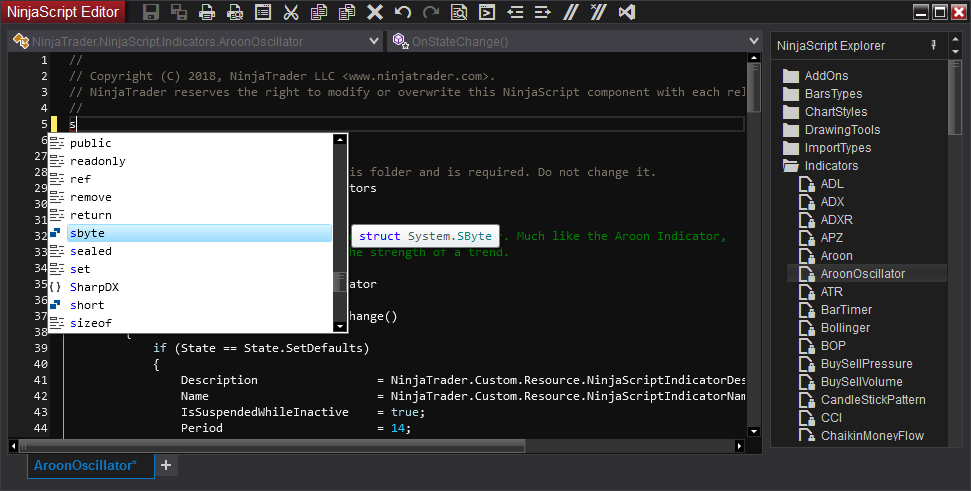Viewport: 971px width, 491px height.
Task: Click the Uncomment Selection icon
Action: (599, 12)
